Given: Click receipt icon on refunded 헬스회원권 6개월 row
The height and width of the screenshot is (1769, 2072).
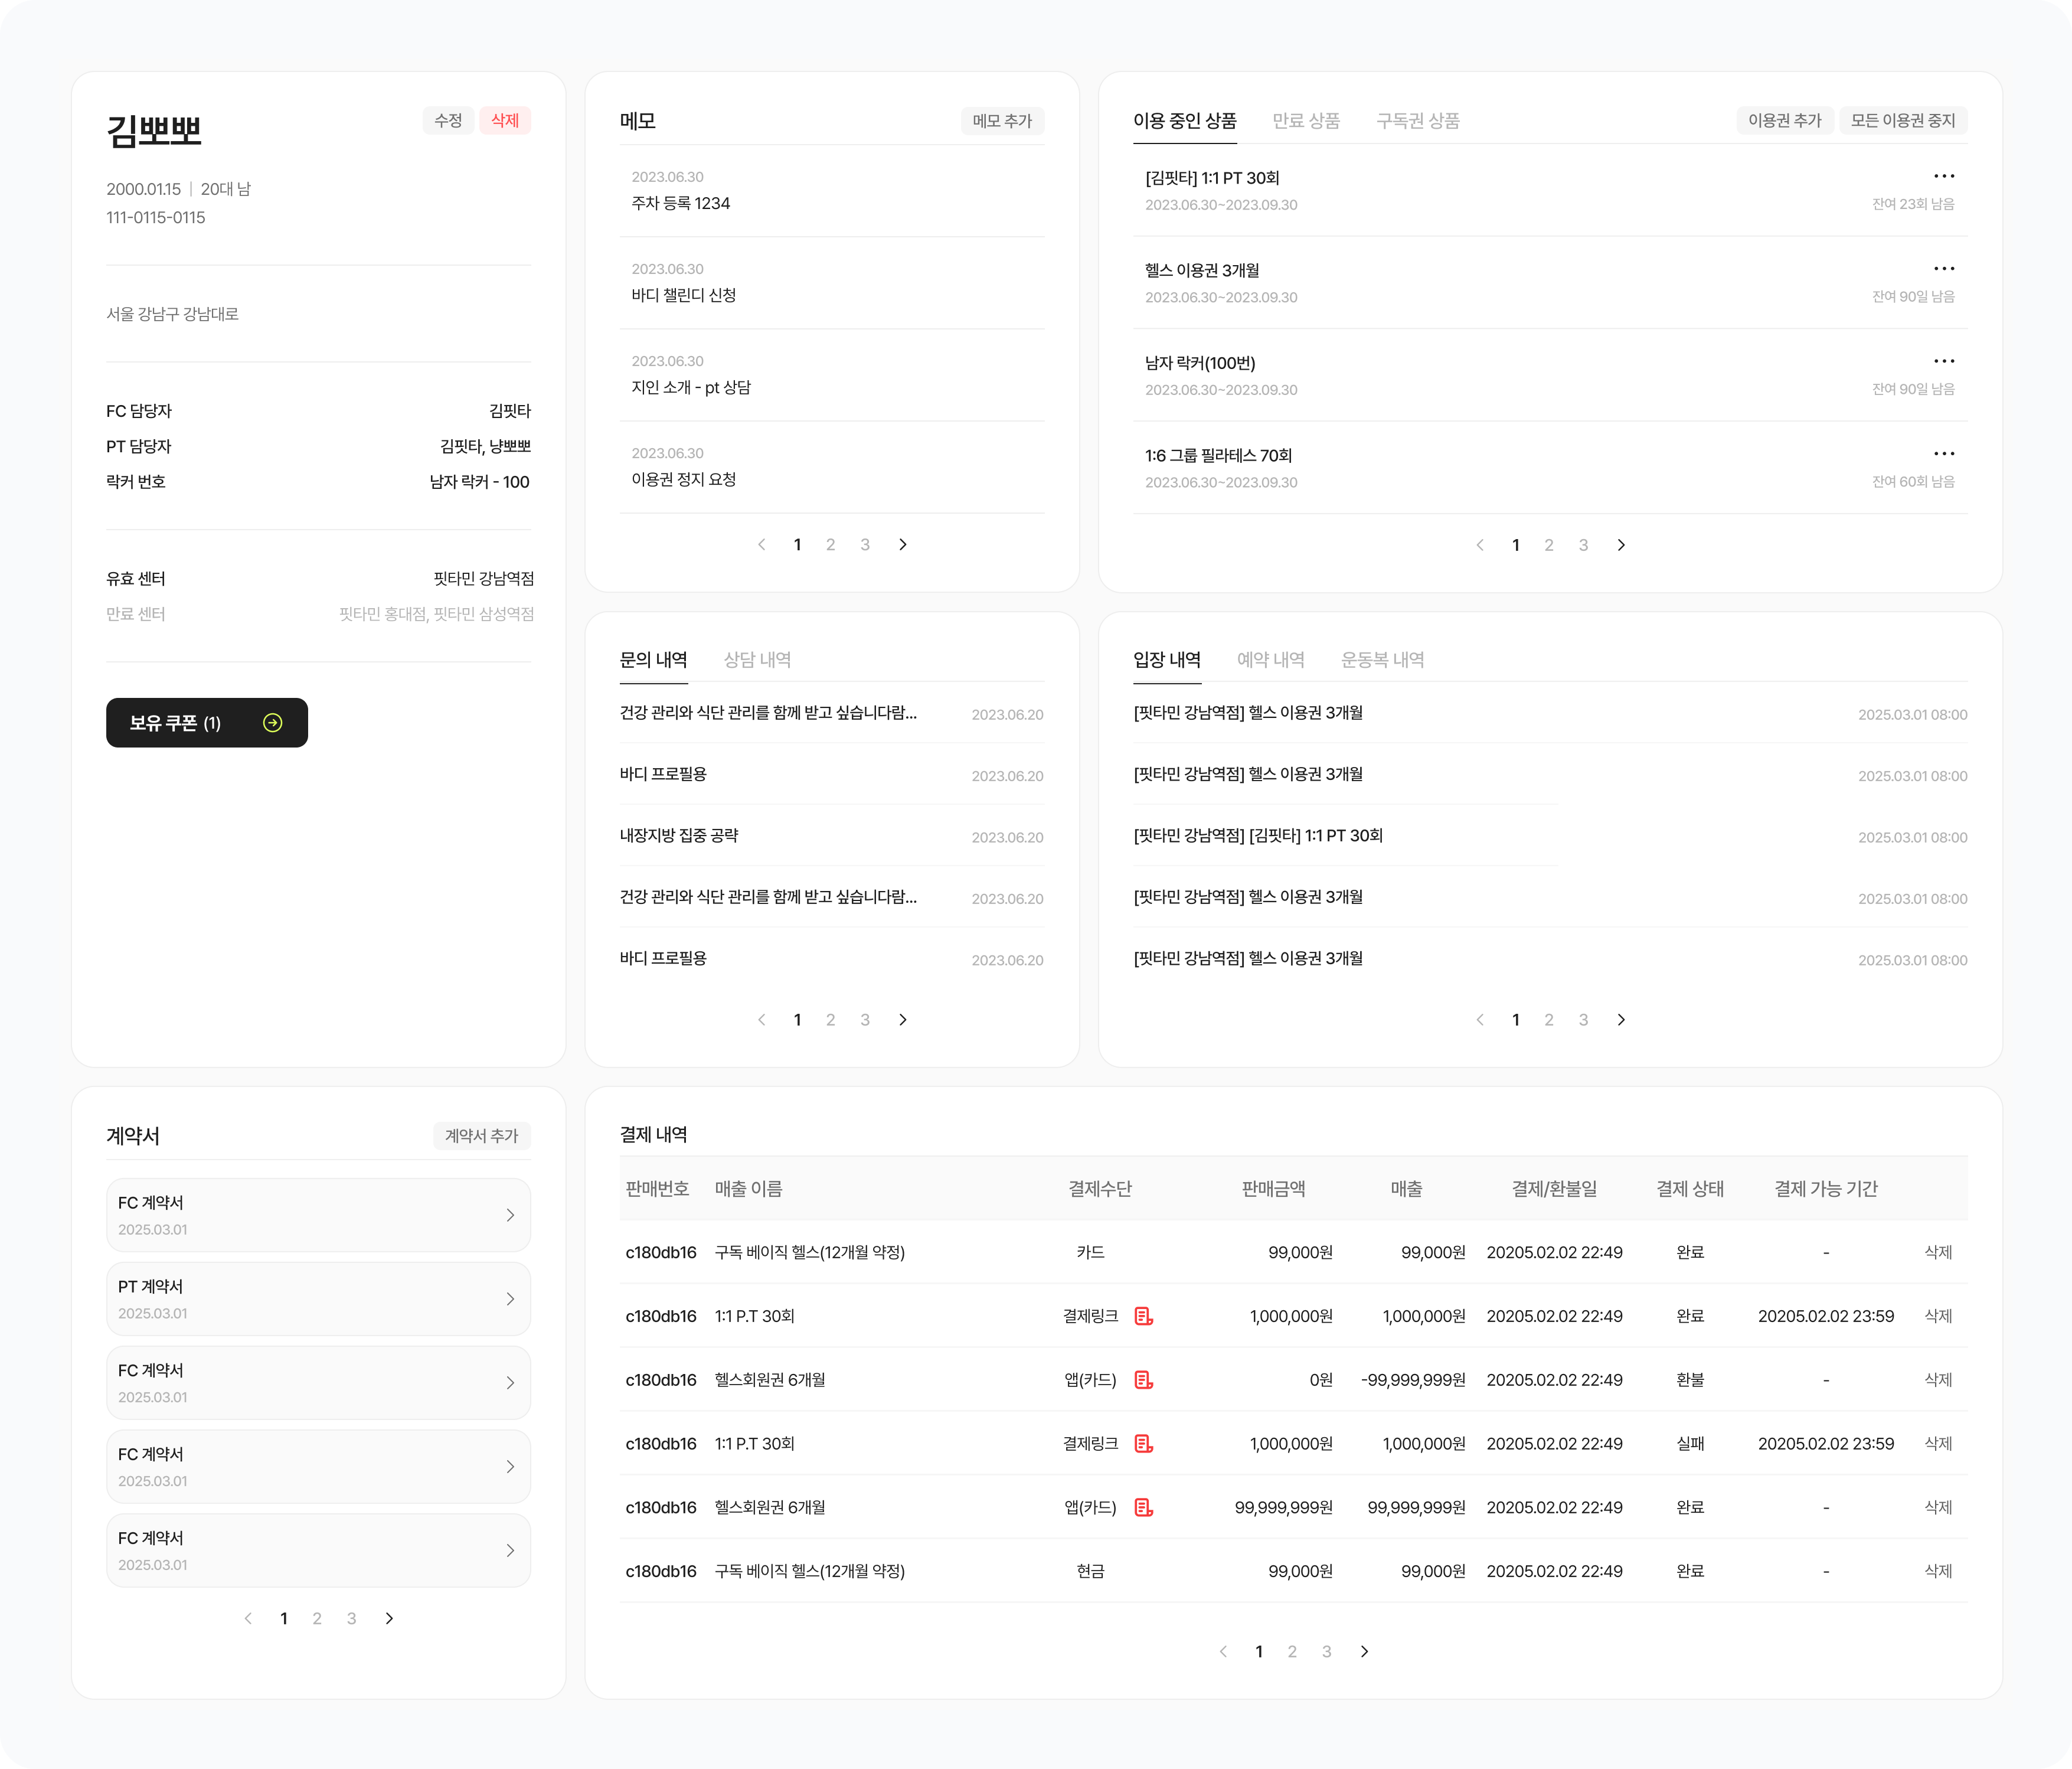Looking at the screenshot, I should (1144, 1380).
